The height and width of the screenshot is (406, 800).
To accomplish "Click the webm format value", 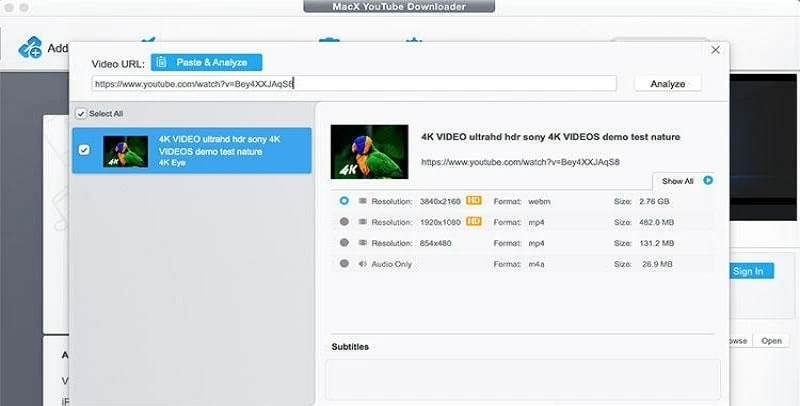I will [x=539, y=201].
